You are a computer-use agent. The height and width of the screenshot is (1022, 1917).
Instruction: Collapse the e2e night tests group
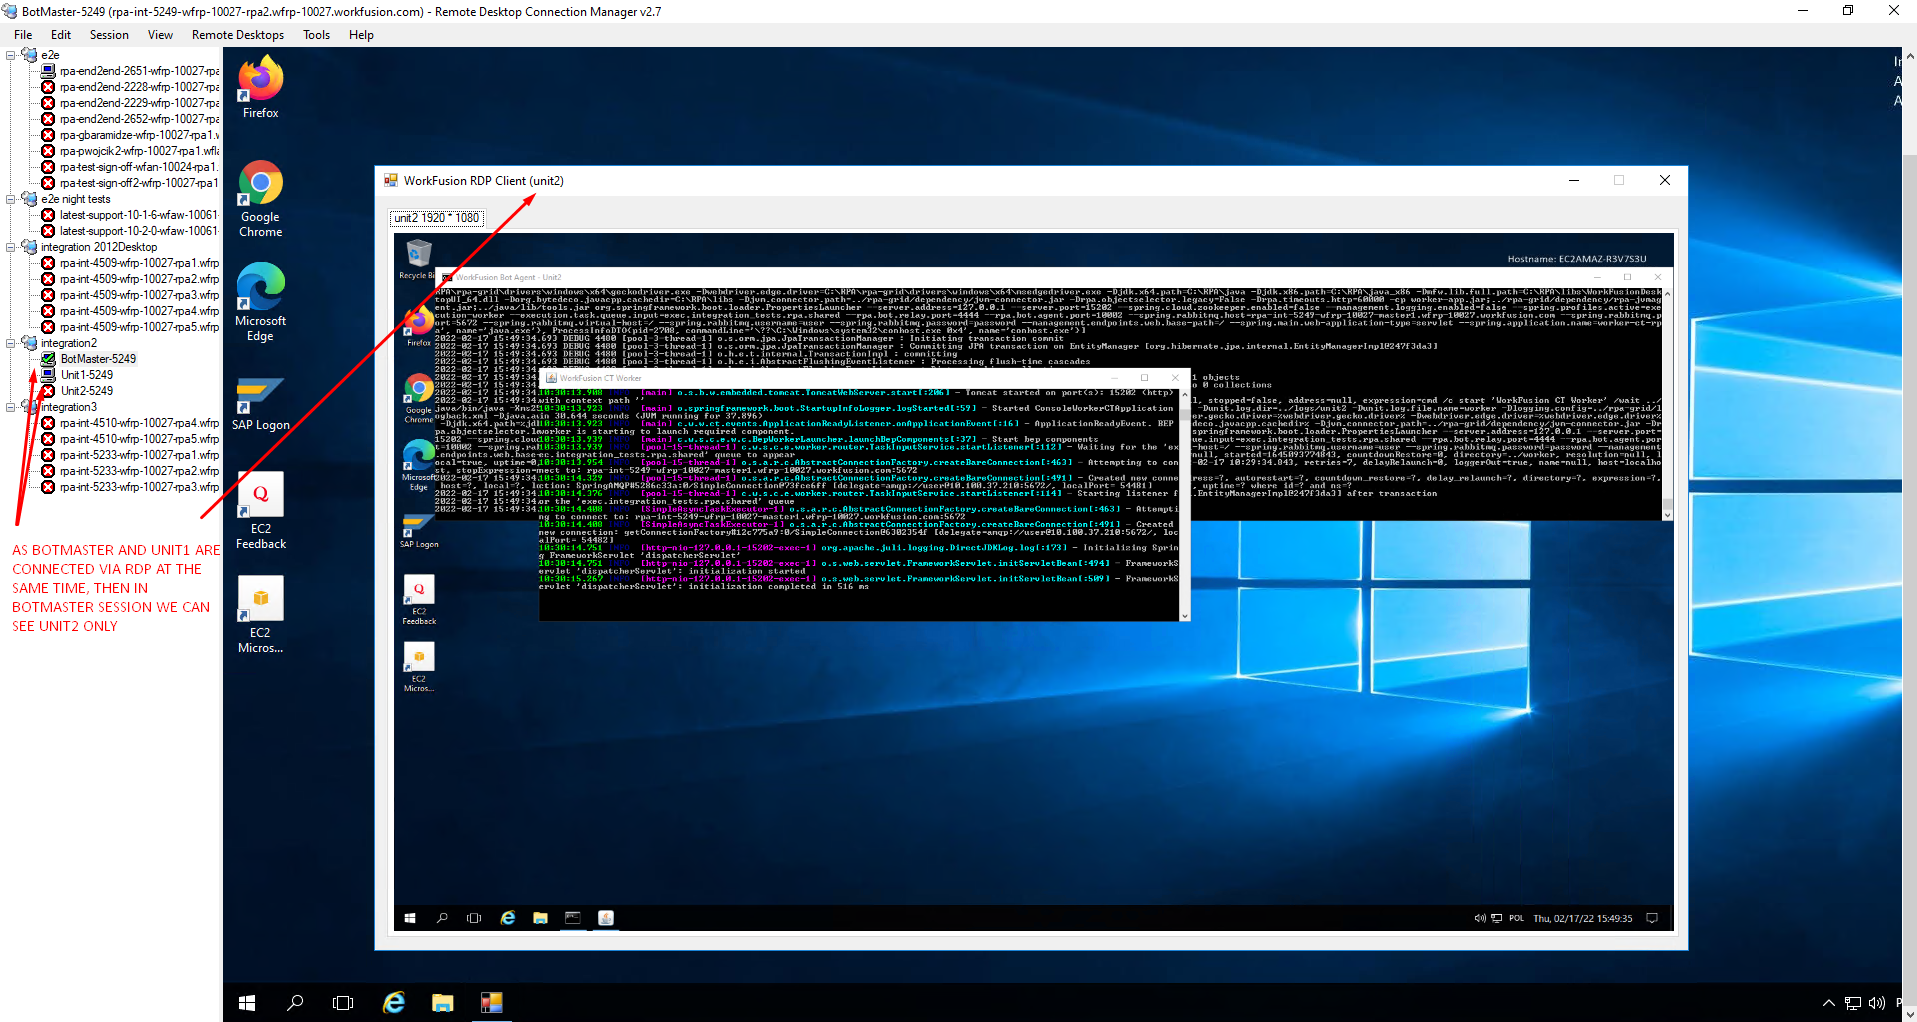point(11,199)
